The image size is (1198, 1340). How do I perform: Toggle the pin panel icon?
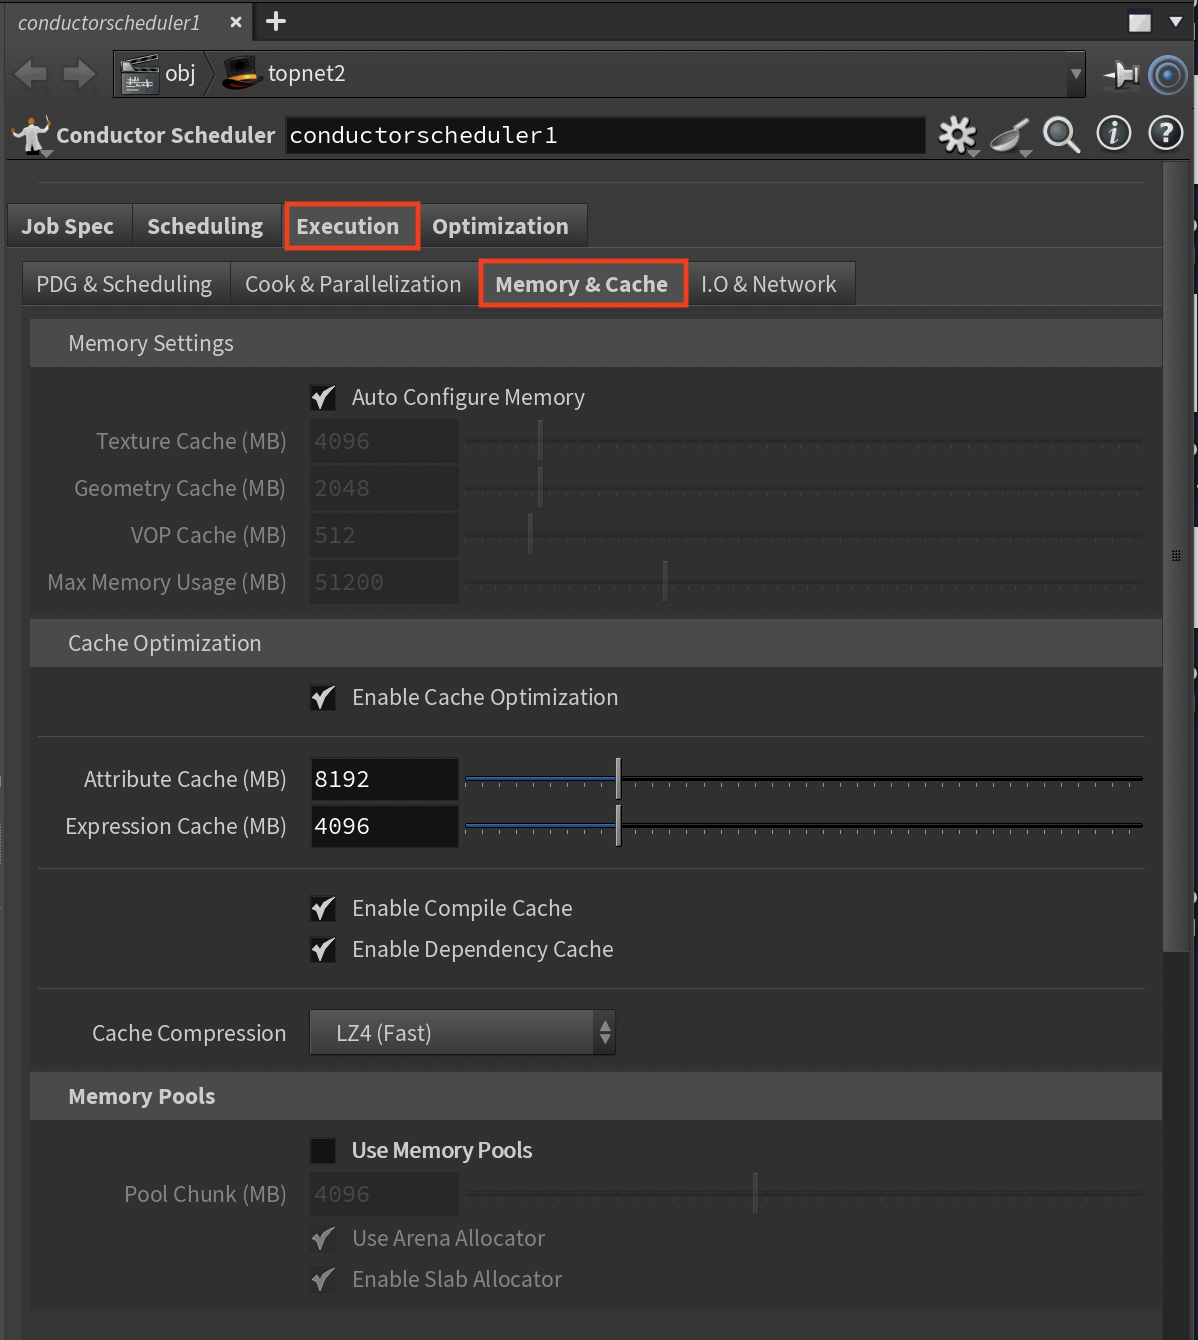(1122, 74)
